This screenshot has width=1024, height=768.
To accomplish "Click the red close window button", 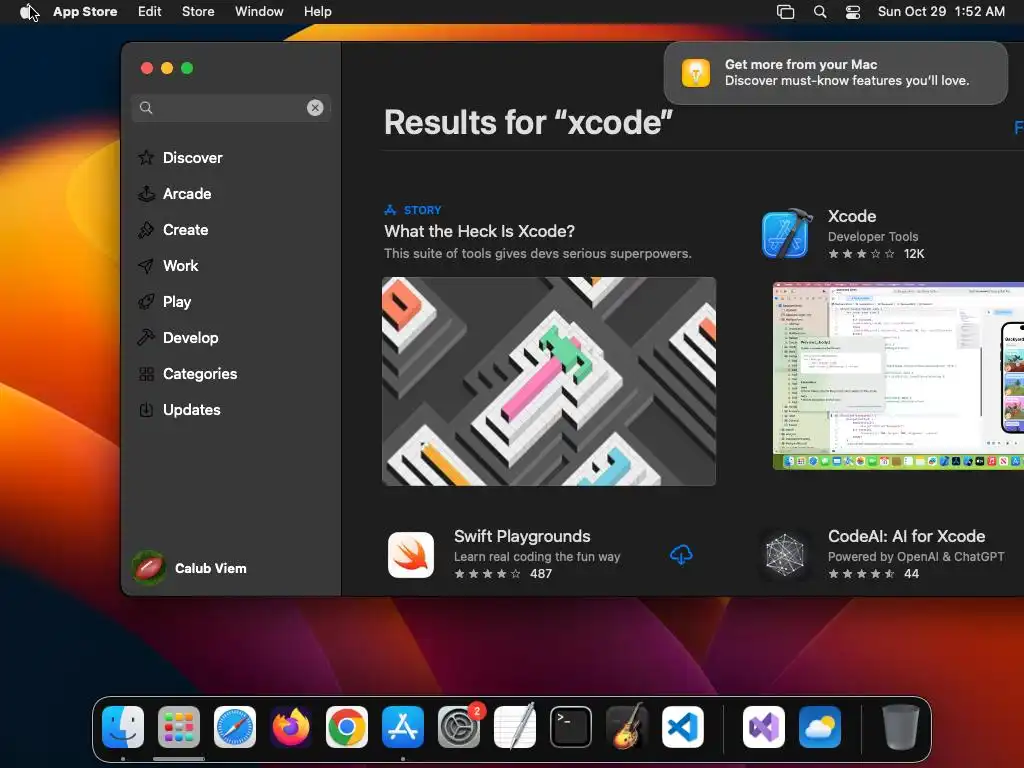I will [x=147, y=68].
